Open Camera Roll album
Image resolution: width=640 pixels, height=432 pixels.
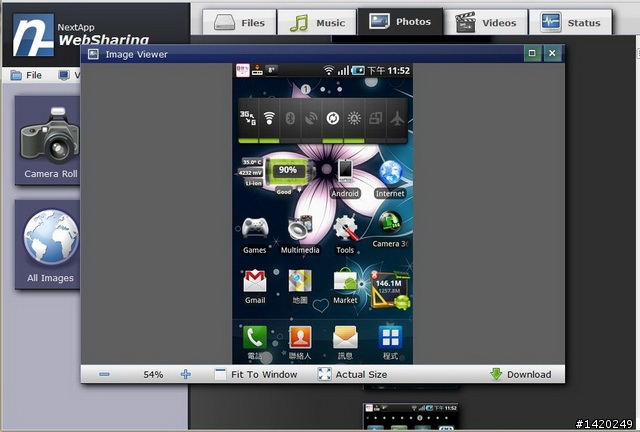point(50,141)
